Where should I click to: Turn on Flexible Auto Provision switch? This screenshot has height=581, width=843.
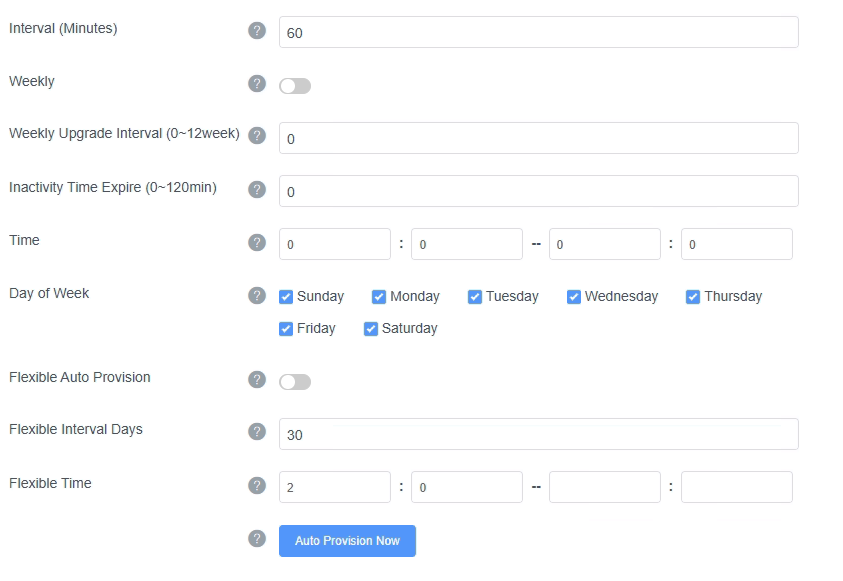[295, 382]
